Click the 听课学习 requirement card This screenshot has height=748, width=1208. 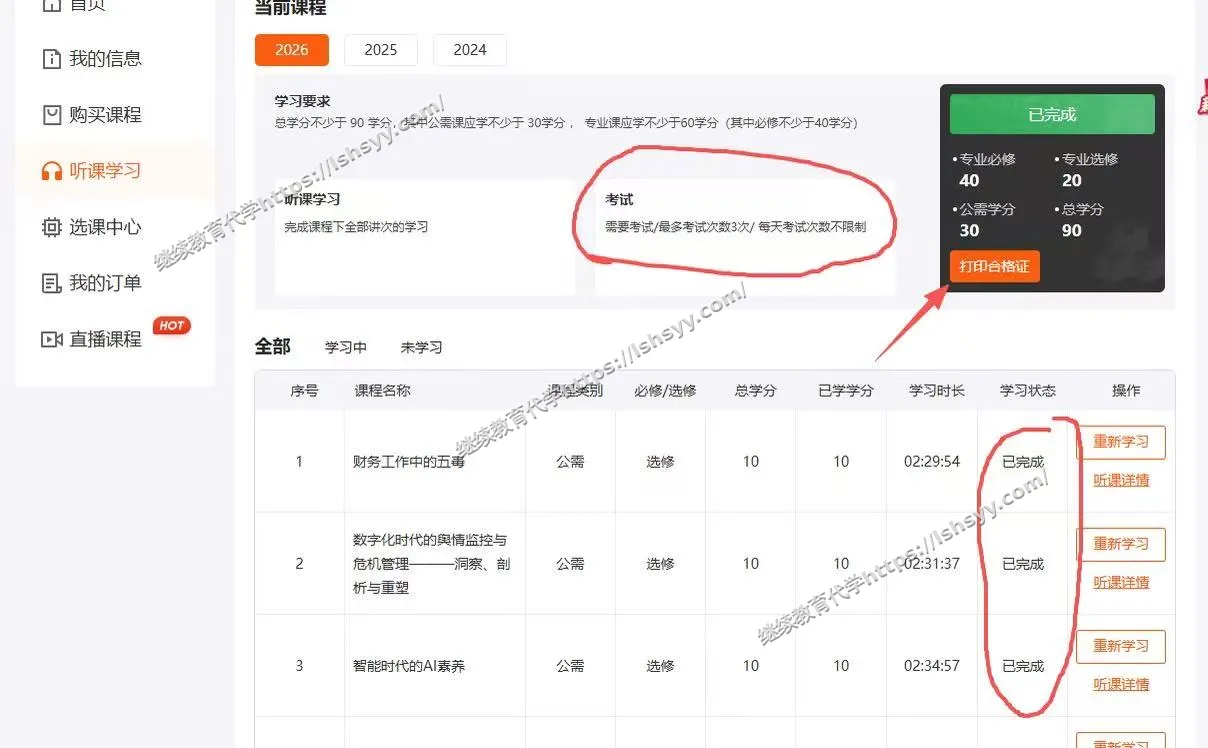point(425,237)
